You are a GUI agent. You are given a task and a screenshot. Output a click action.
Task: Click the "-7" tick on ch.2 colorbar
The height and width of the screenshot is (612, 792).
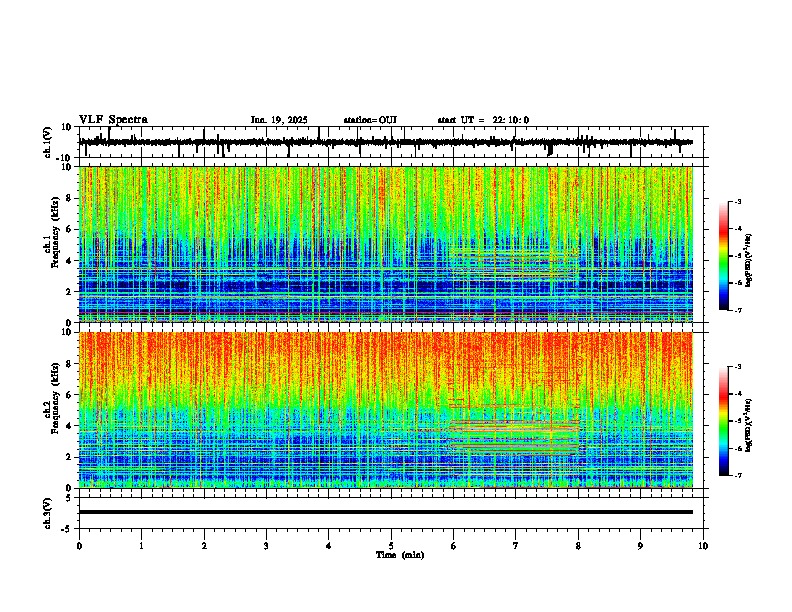pyautogui.click(x=737, y=475)
